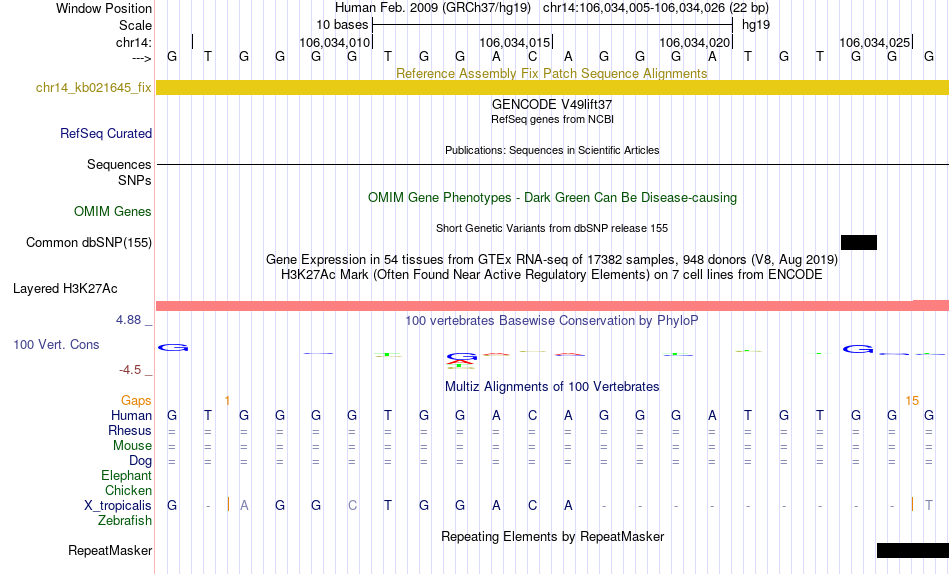Click the 'Zebrafish' species label
Viewport: 950px width, 574px height.
click(x=125, y=521)
